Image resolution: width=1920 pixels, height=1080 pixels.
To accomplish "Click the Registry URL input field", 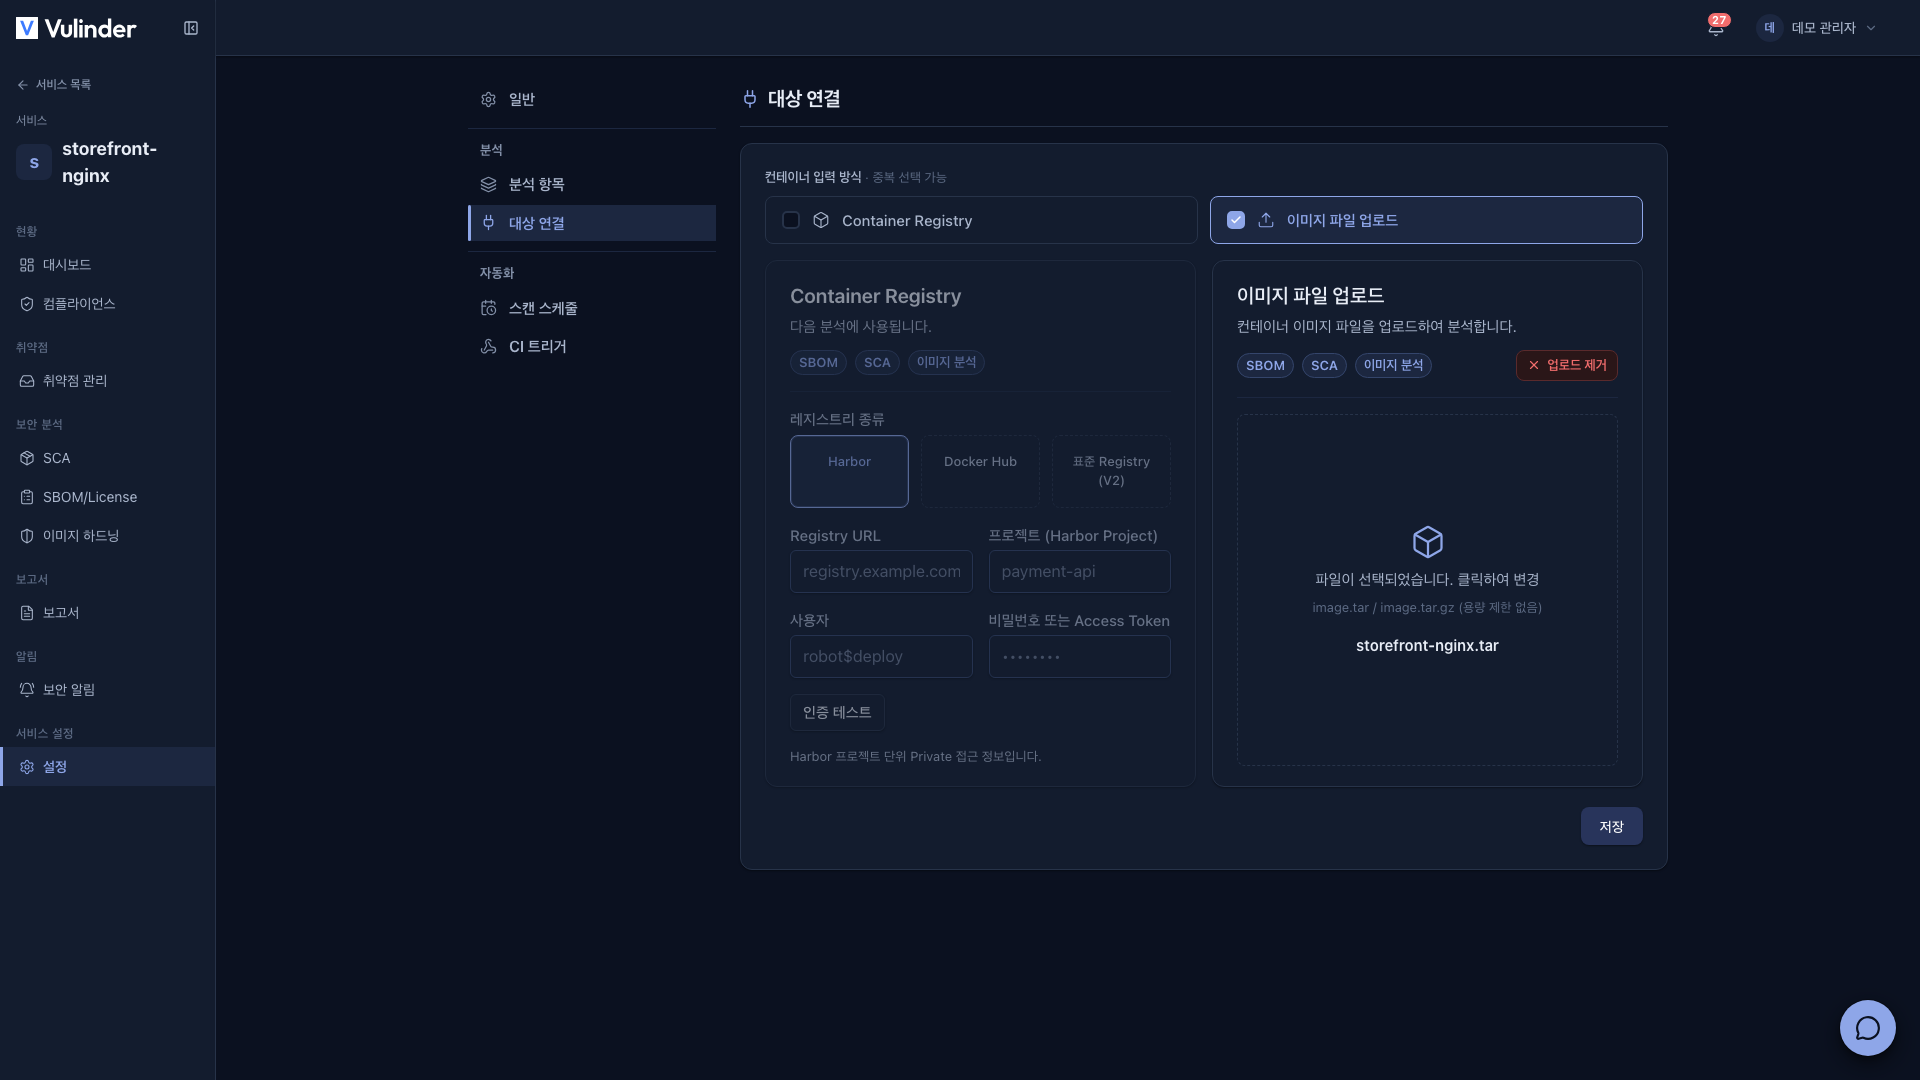I will pyautogui.click(x=881, y=572).
